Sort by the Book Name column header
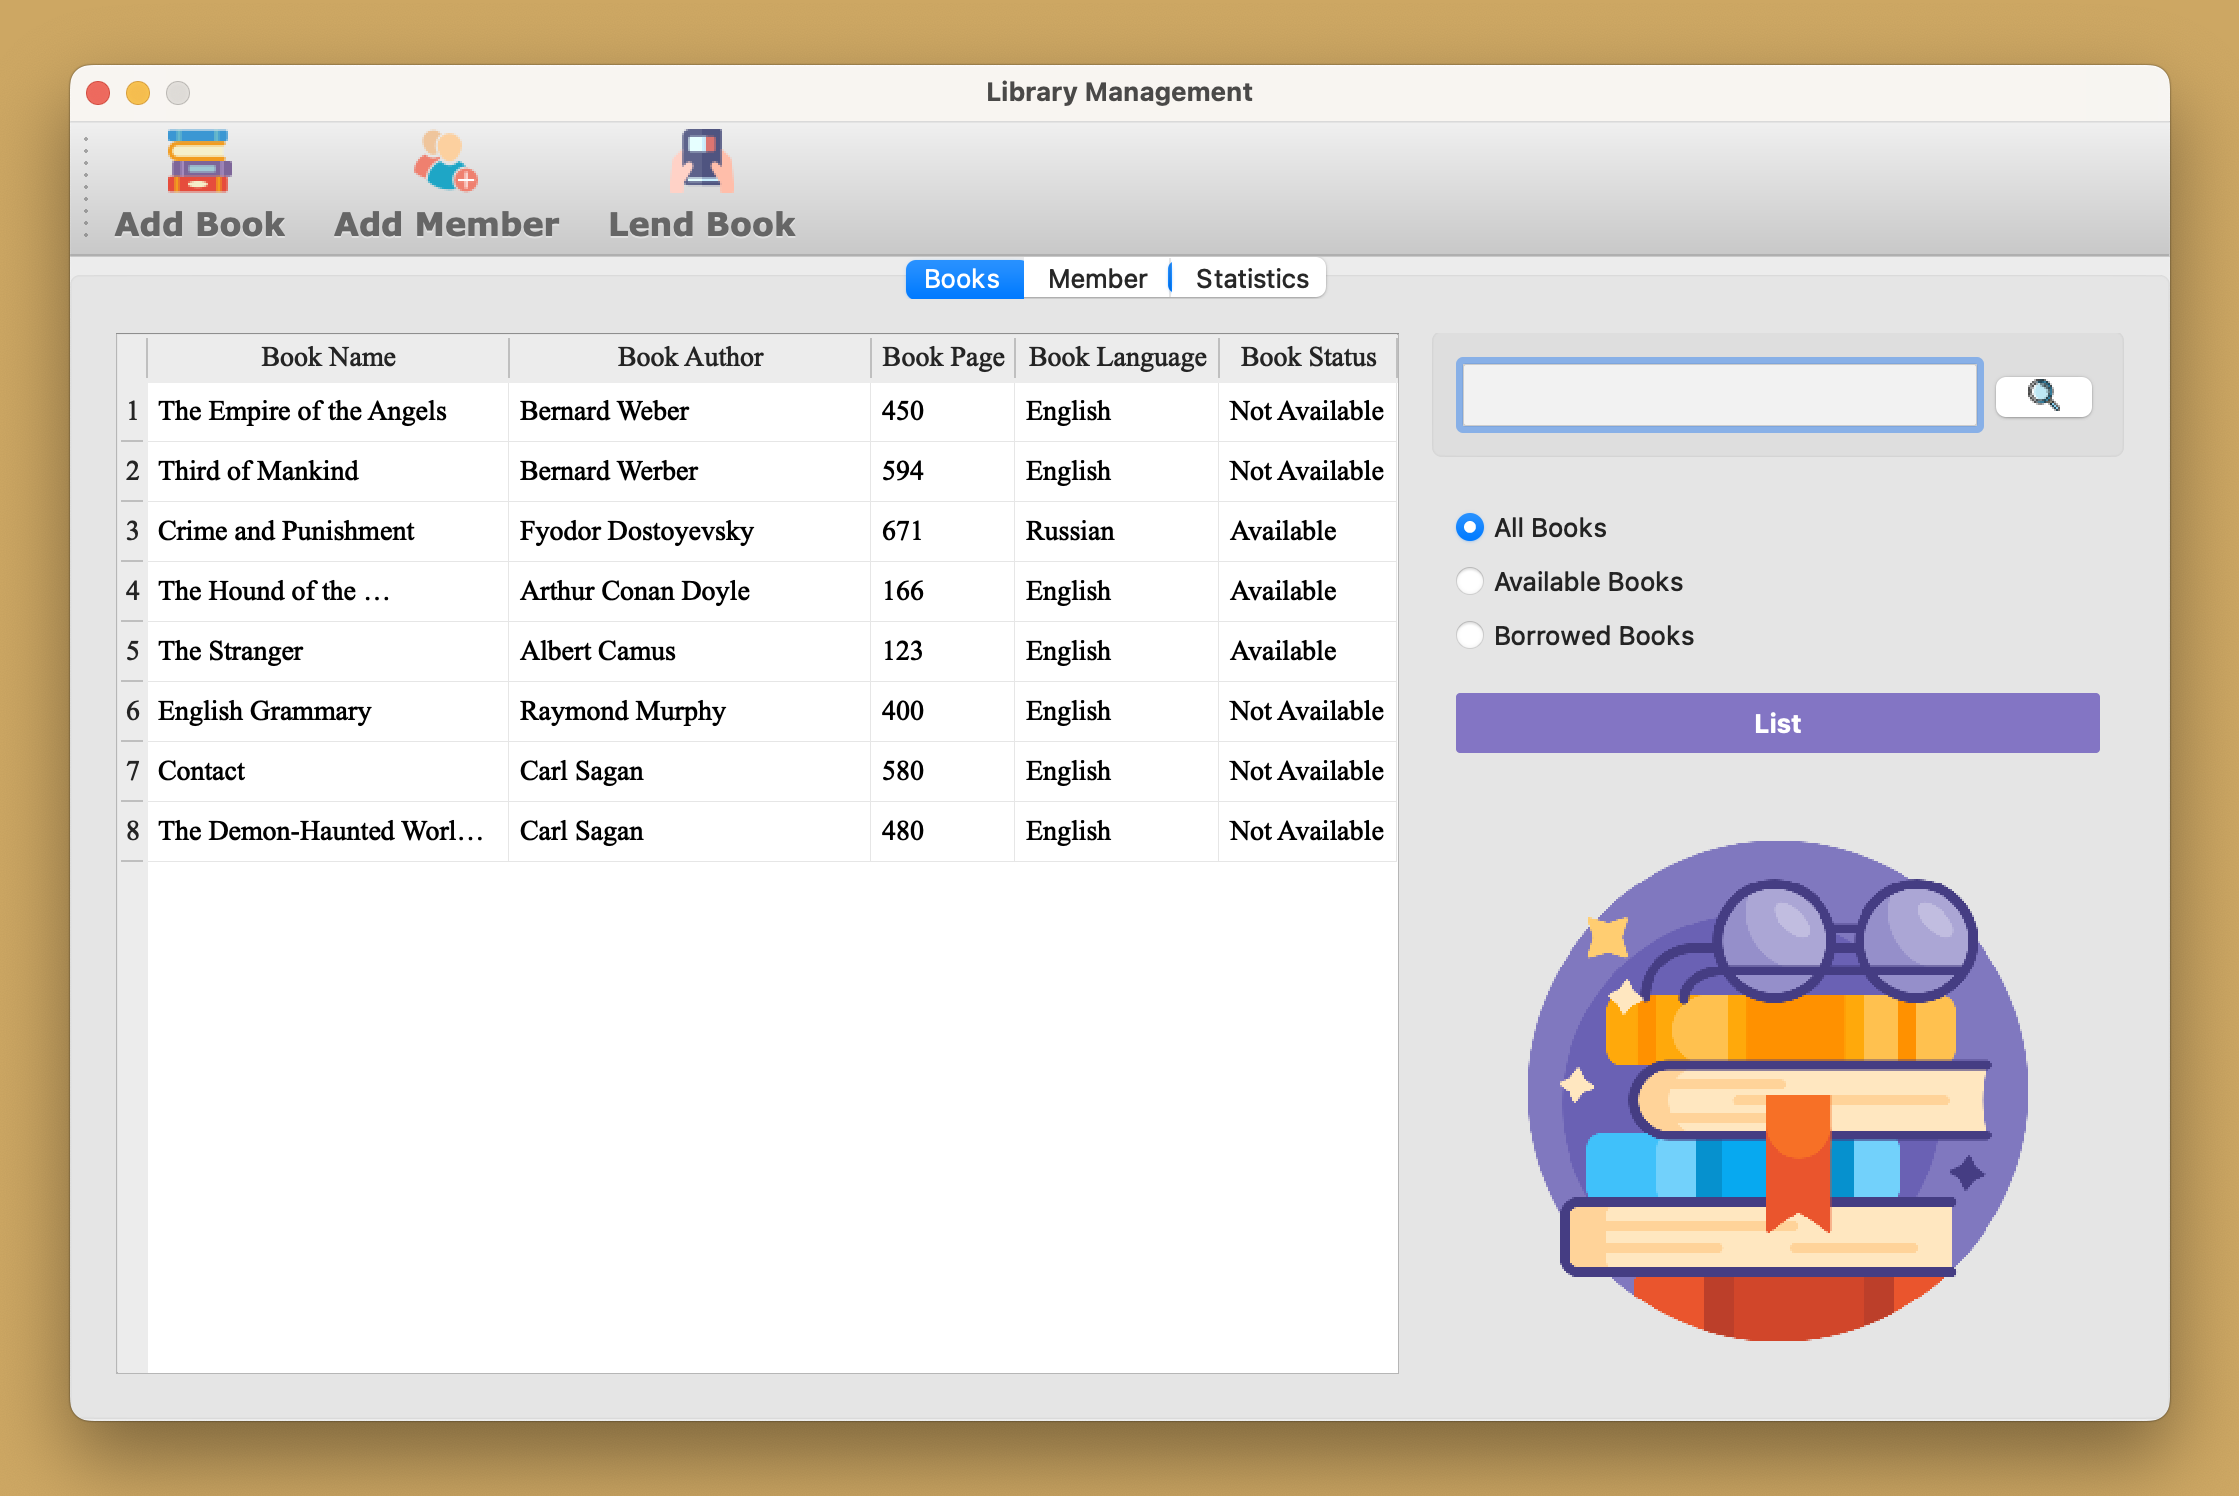Viewport: 2239px width, 1496px height. (328, 357)
